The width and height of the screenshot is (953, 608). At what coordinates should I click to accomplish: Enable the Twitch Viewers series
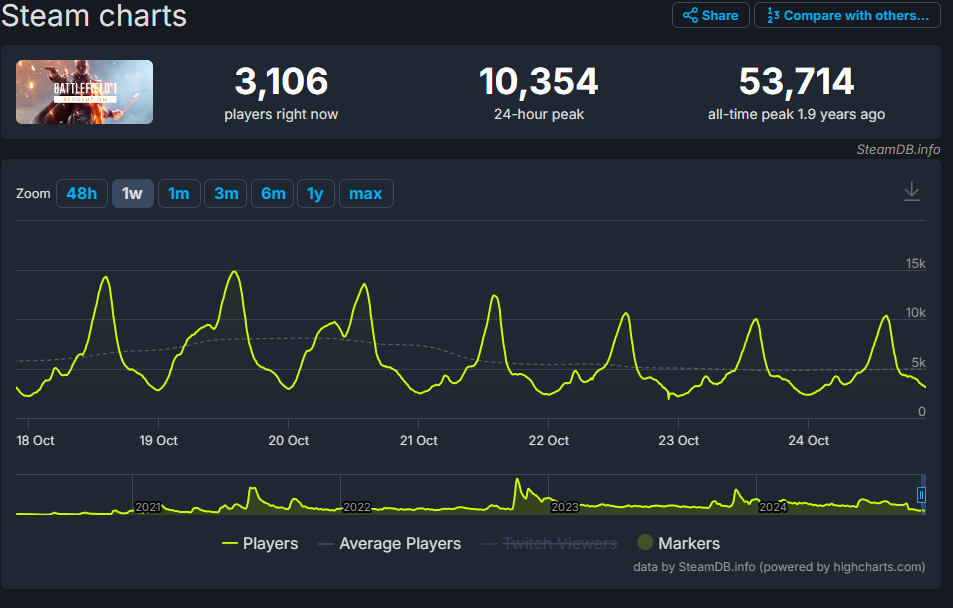click(549, 543)
